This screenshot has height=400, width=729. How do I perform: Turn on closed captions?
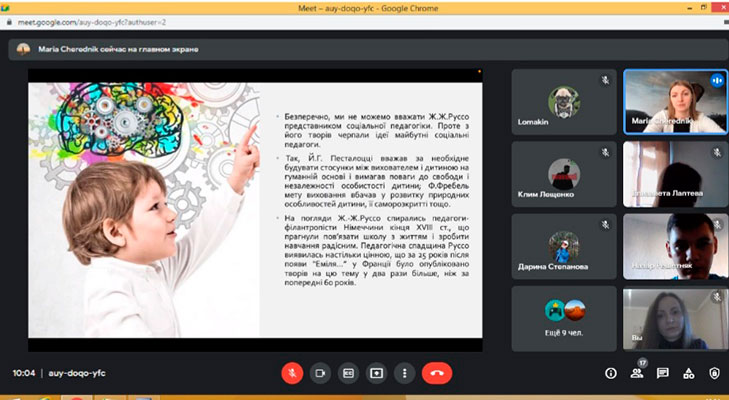[x=348, y=373]
